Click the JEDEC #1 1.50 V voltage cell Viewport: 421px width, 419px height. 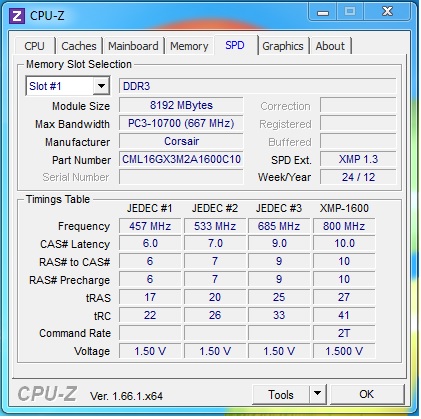tap(150, 351)
